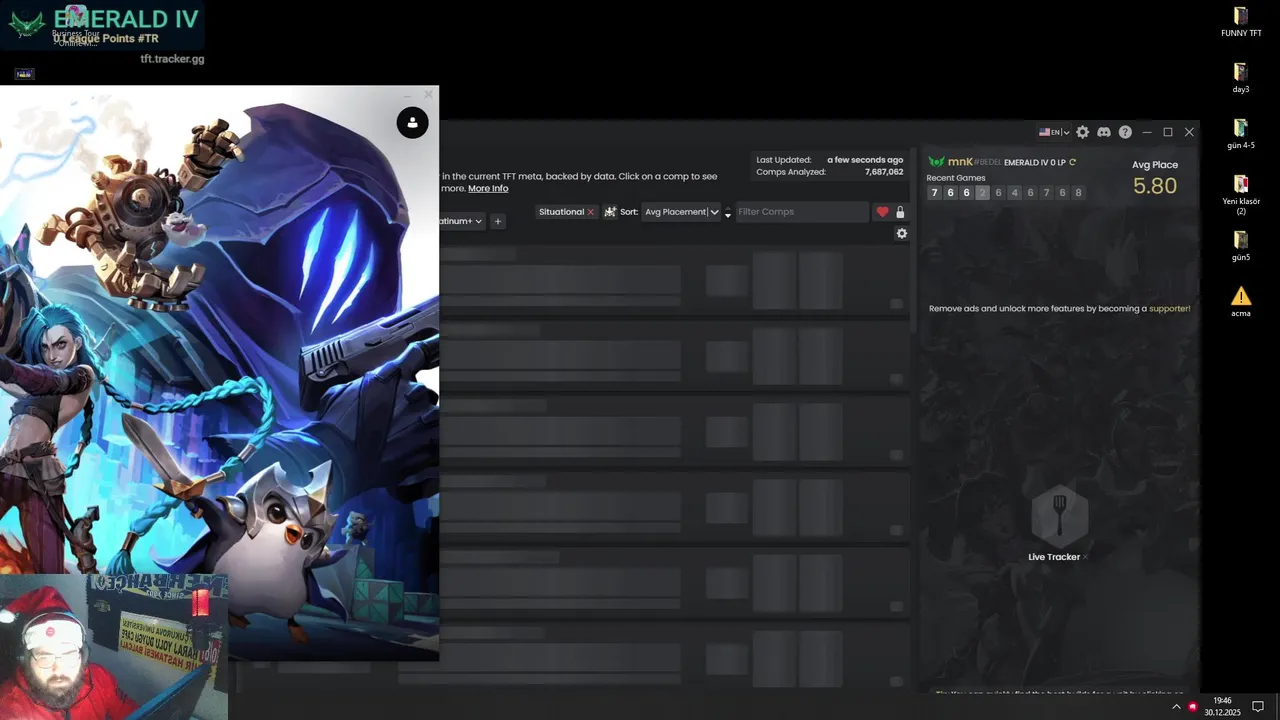
Task: Open the gün 4-5 desktop archive
Action: click(x=1241, y=133)
